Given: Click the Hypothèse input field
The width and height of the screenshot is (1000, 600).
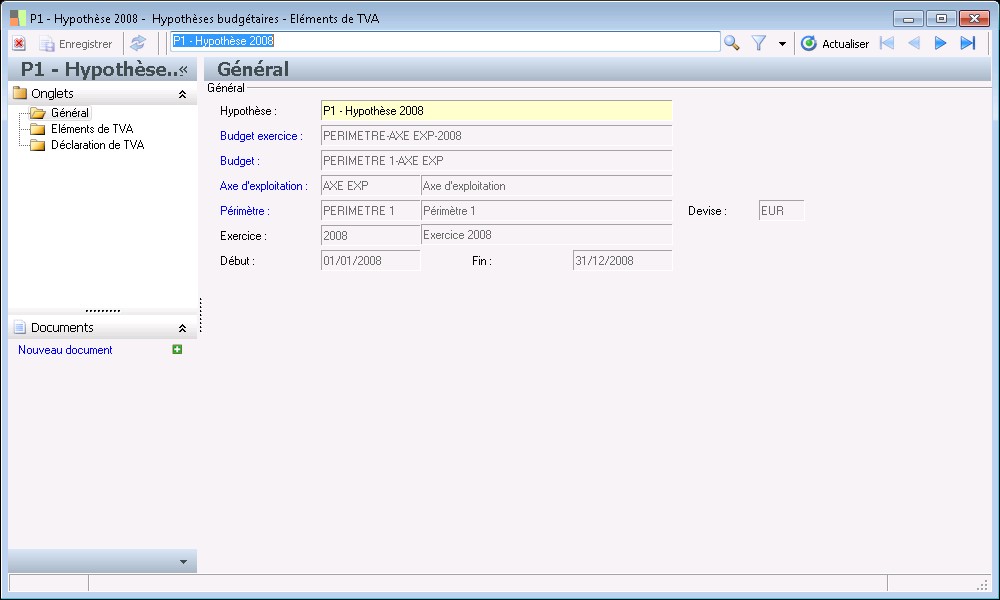Looking at the screenshot, I should point(496,111).
